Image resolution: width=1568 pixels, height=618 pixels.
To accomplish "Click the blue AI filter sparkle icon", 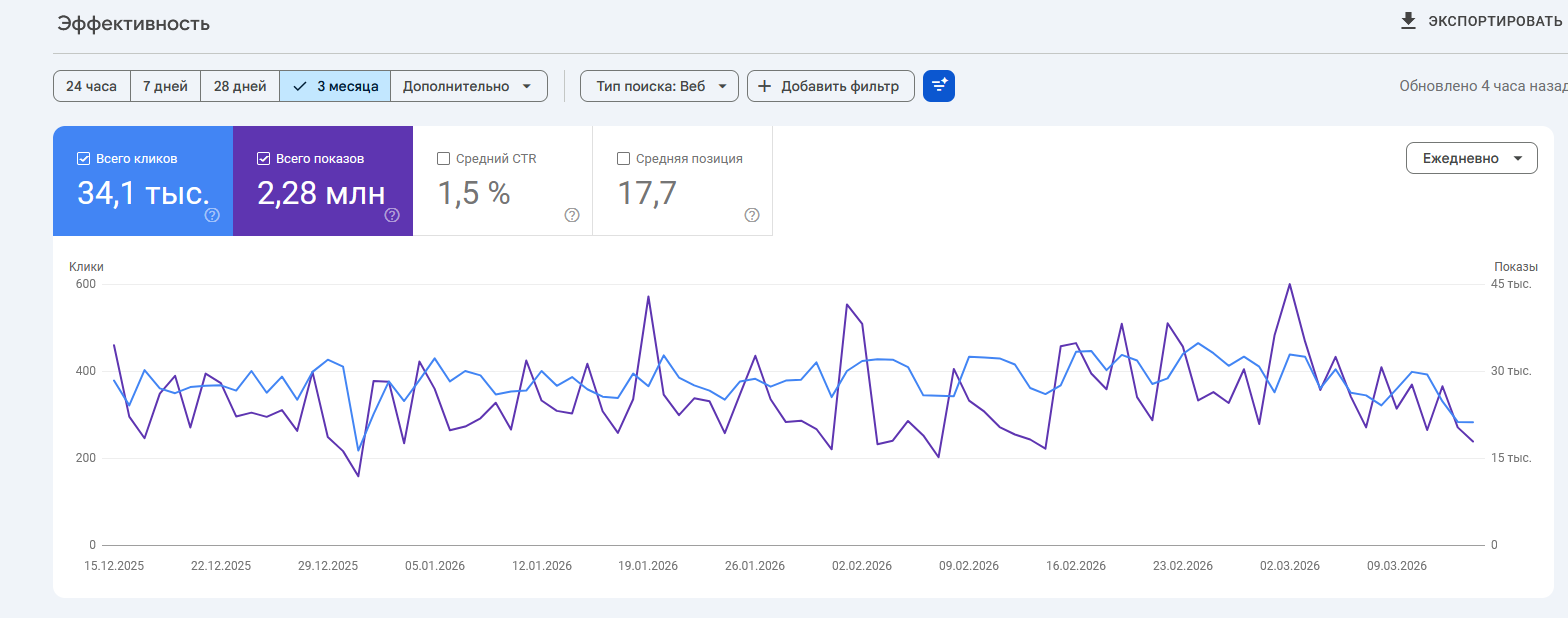I will pyautogui.click(x=939, y=86).
